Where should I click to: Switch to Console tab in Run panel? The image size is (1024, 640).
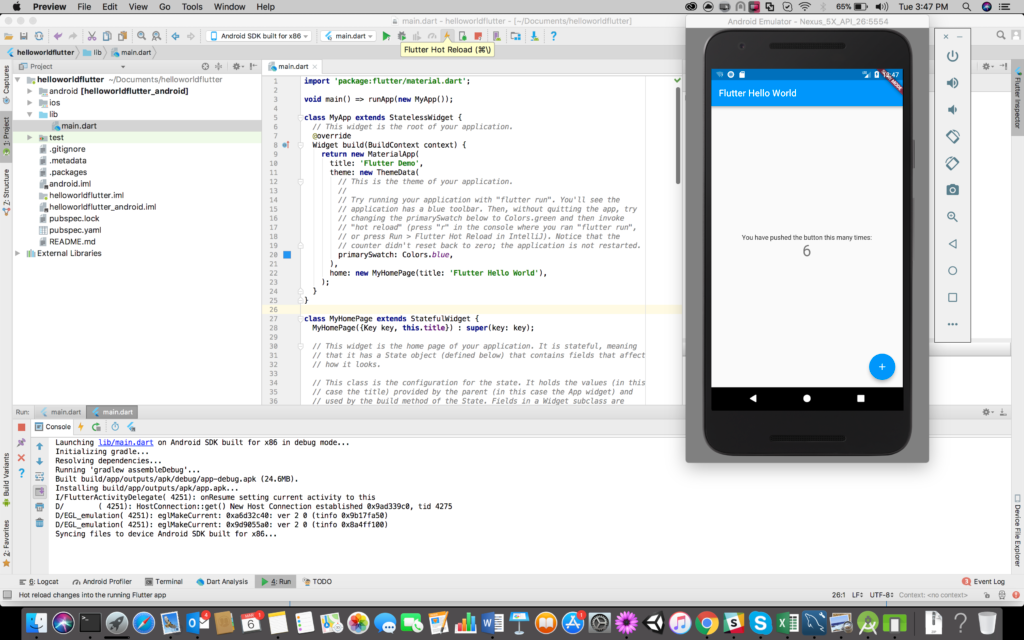click(x=52, y=426)
